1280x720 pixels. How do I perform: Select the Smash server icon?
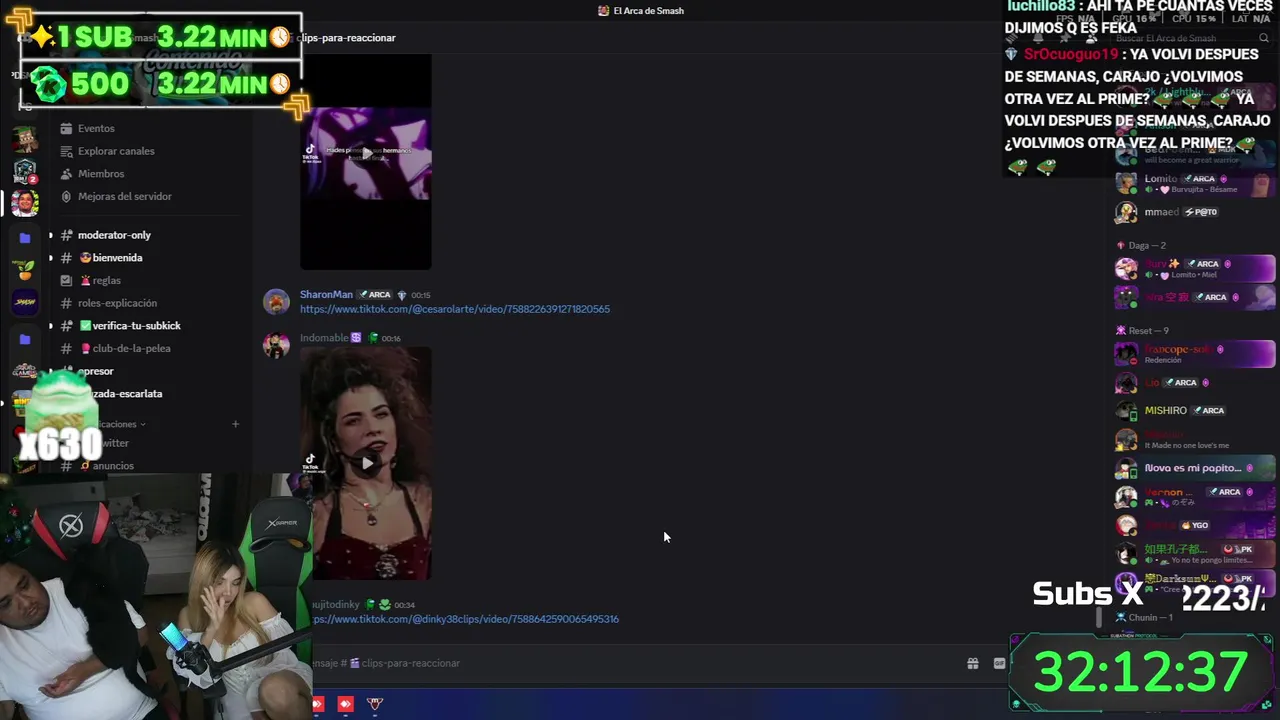coord(25,301)
